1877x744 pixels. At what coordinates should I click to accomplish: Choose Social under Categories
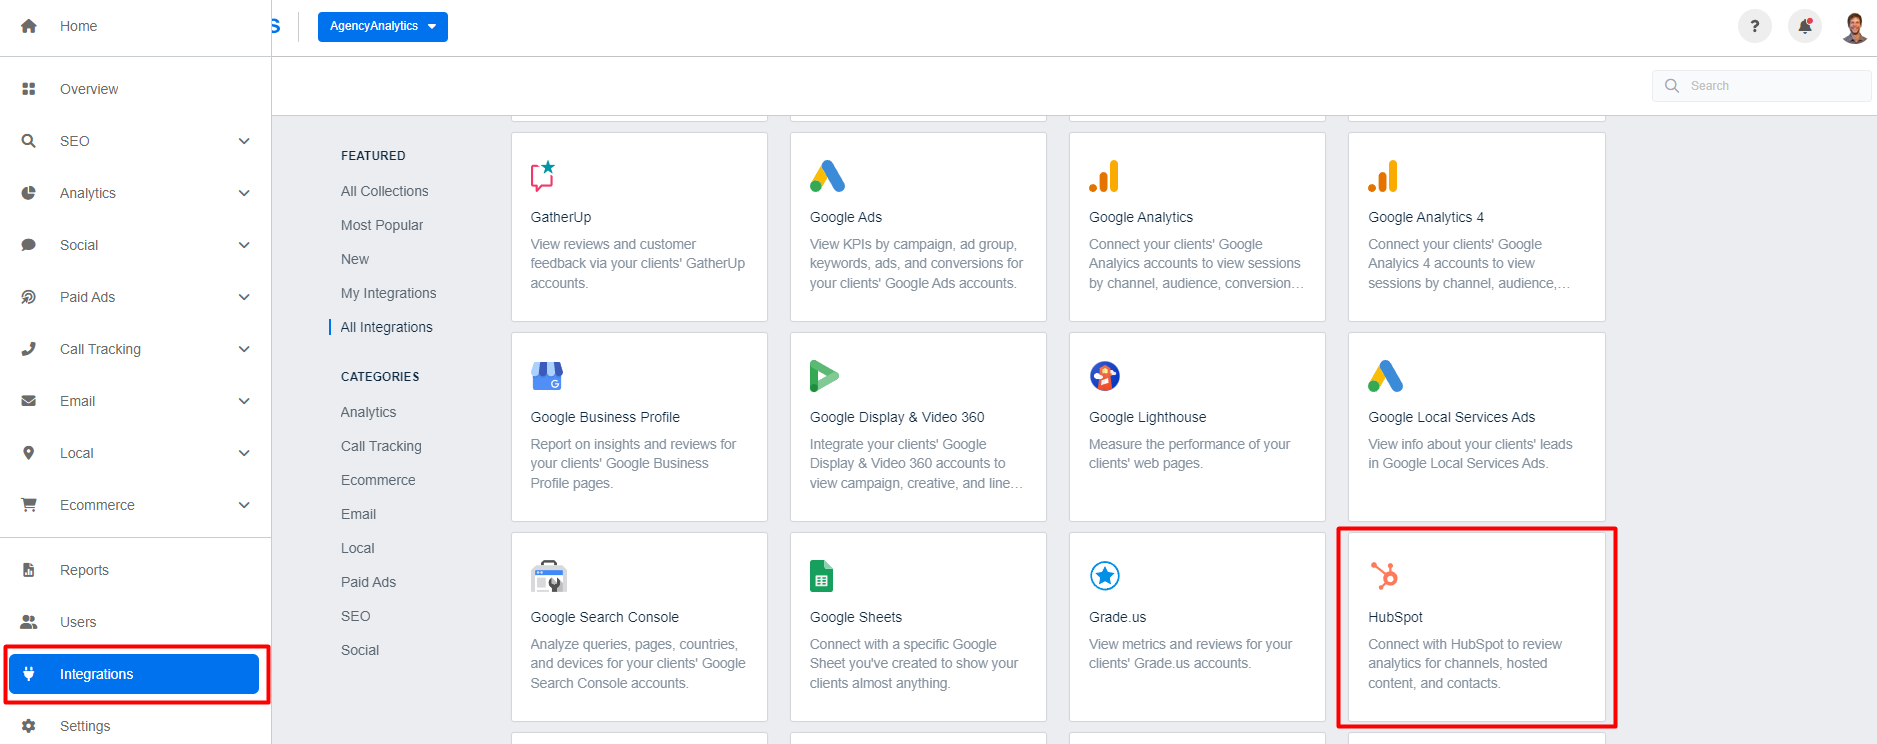pyautogui.click(x=360, y=650)
